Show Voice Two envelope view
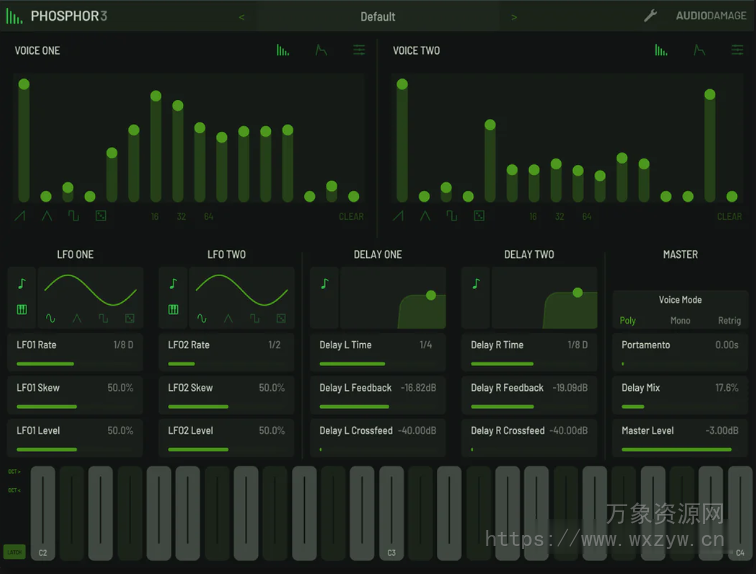This screenshot has height=574, width=756. click(699, 50)
